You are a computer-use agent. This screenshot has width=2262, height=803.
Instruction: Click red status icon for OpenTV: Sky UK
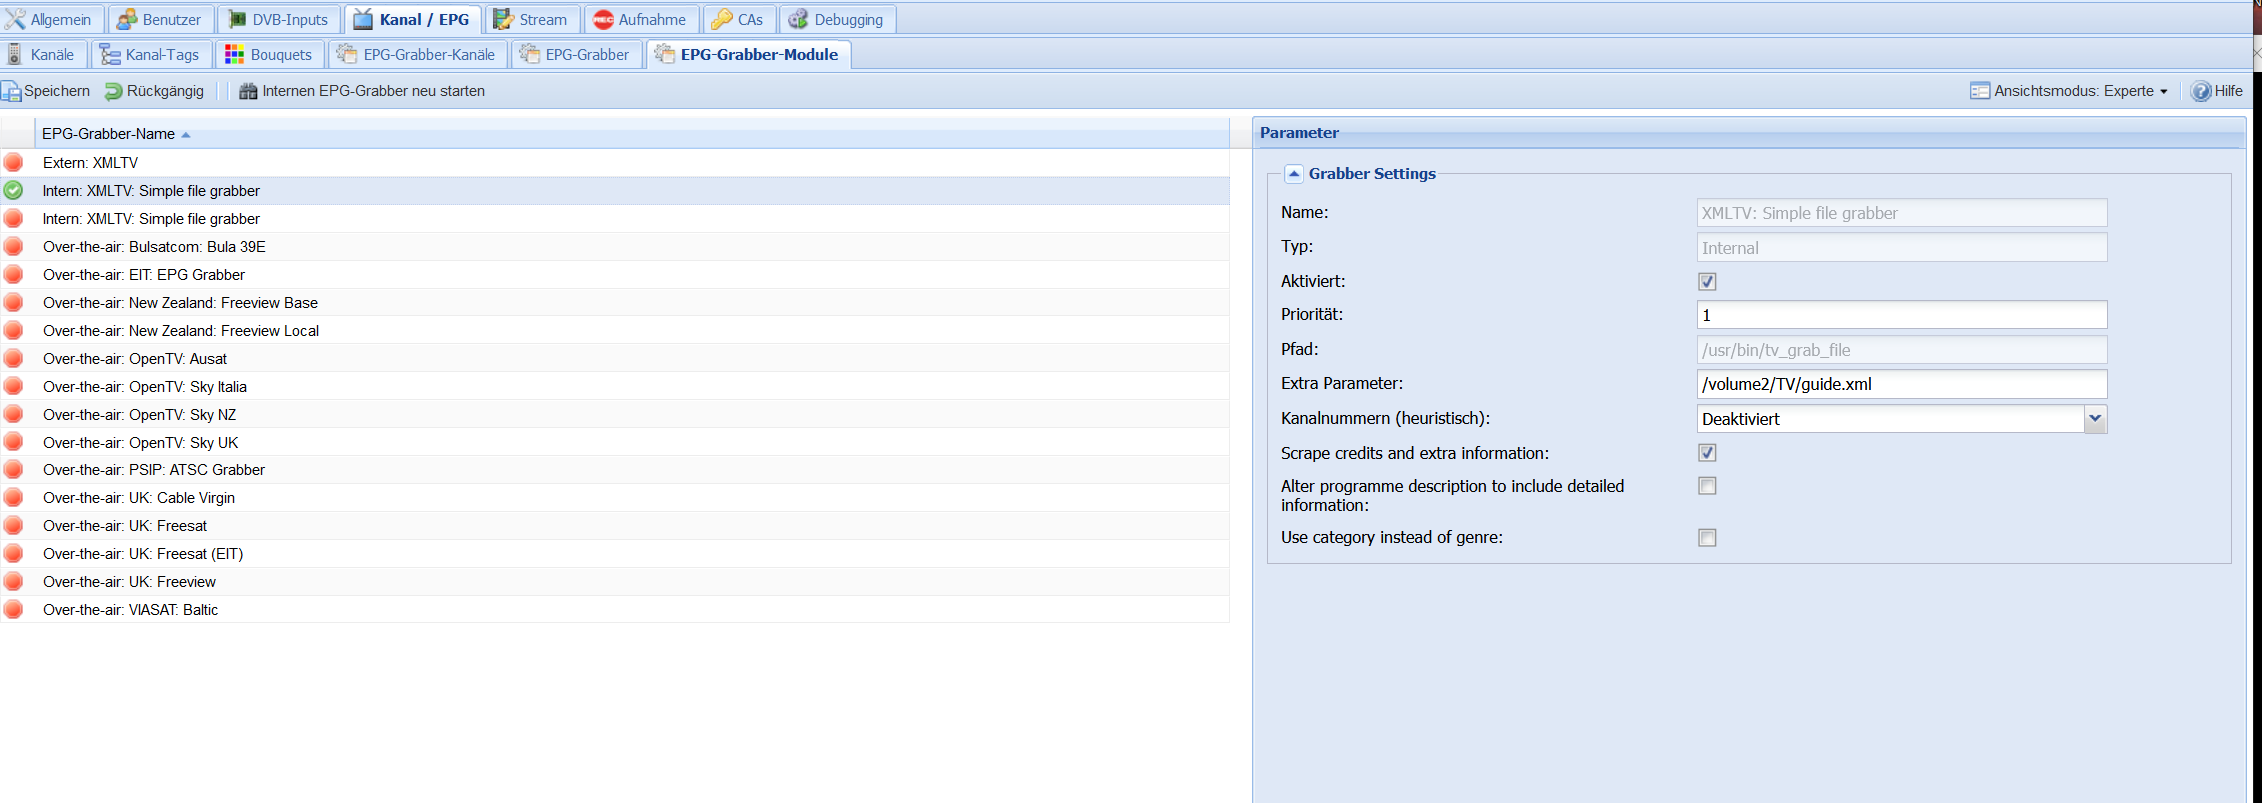13,442
